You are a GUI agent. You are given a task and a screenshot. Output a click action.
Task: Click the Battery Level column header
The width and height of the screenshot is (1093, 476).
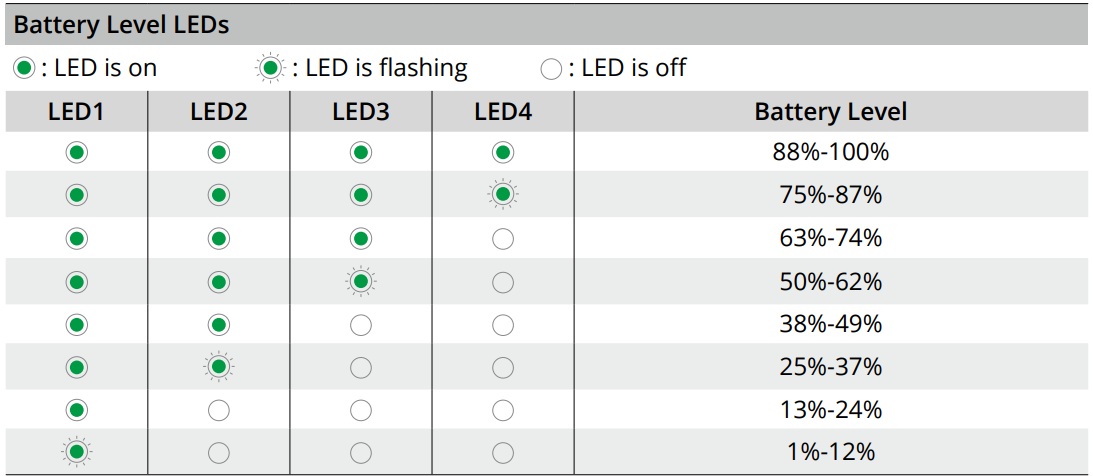[x=830, y=111]
